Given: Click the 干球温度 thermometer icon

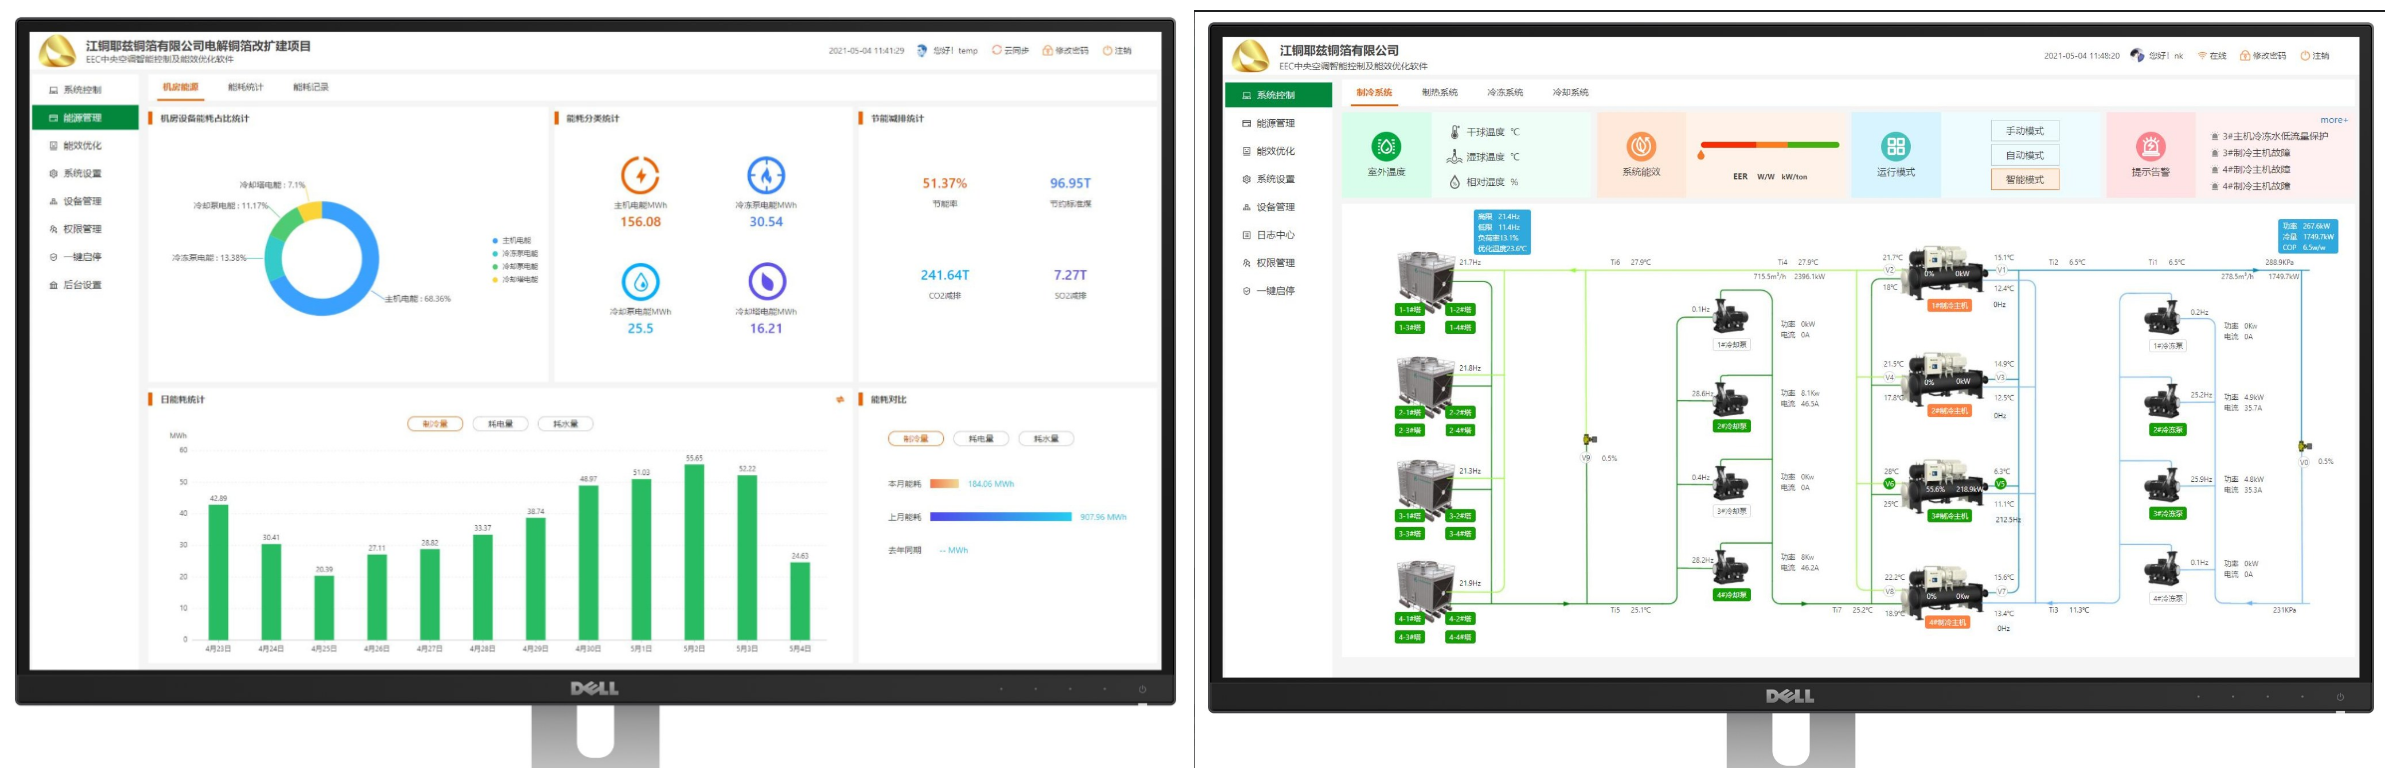Looking at the screenshot, I should [1455, 132].
